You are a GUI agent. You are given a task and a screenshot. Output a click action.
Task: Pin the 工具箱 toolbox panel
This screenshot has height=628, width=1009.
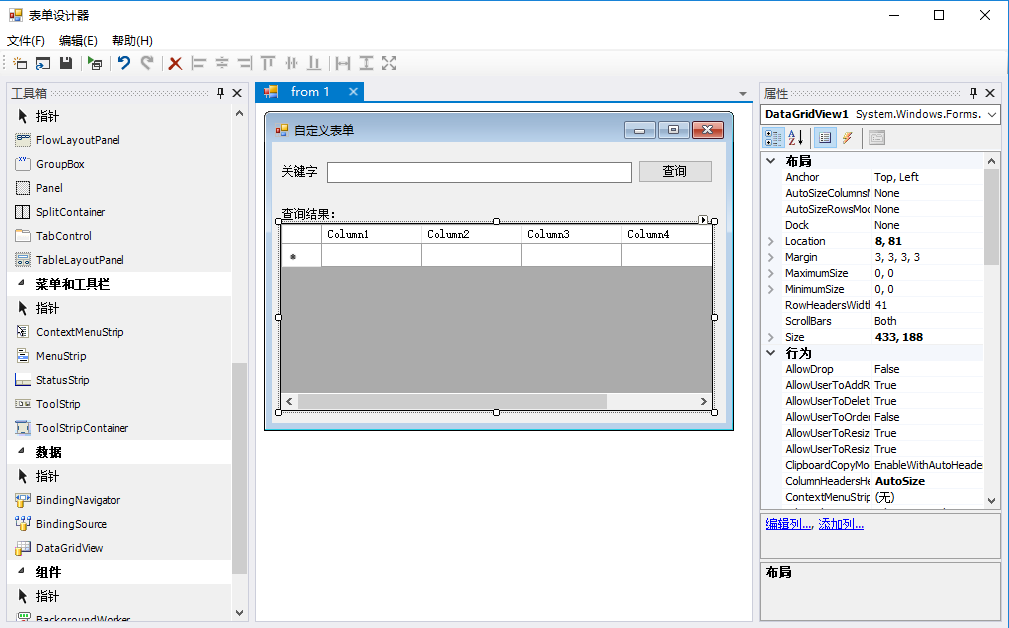221,93
